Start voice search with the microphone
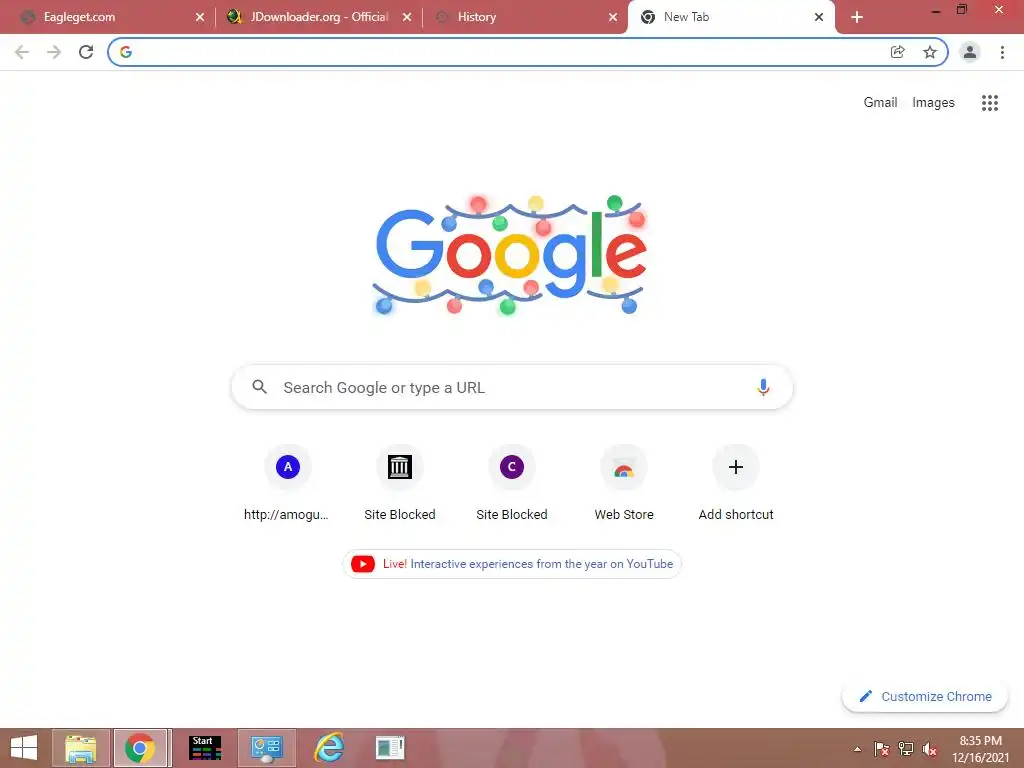The image size is (1024, 768). click(x=763, y=387)
